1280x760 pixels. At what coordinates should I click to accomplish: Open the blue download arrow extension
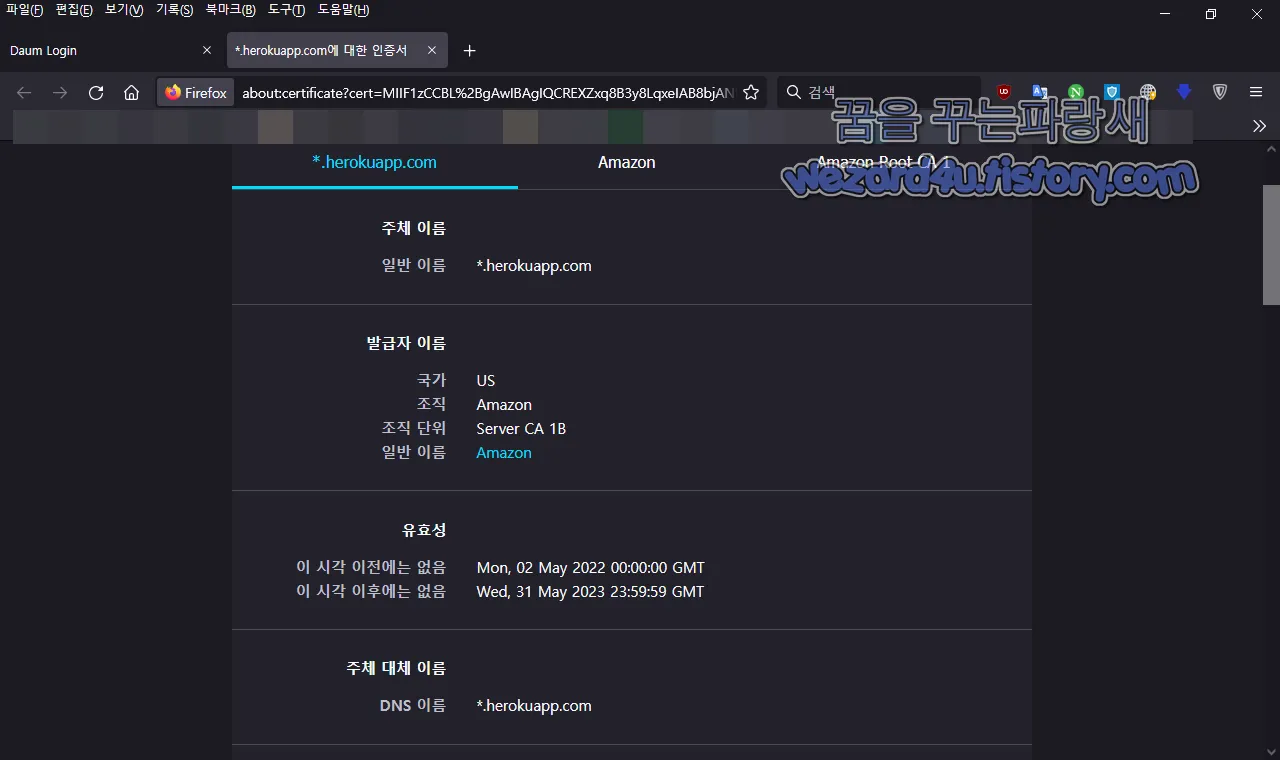pyautogui.click(x=1184, y=92)
